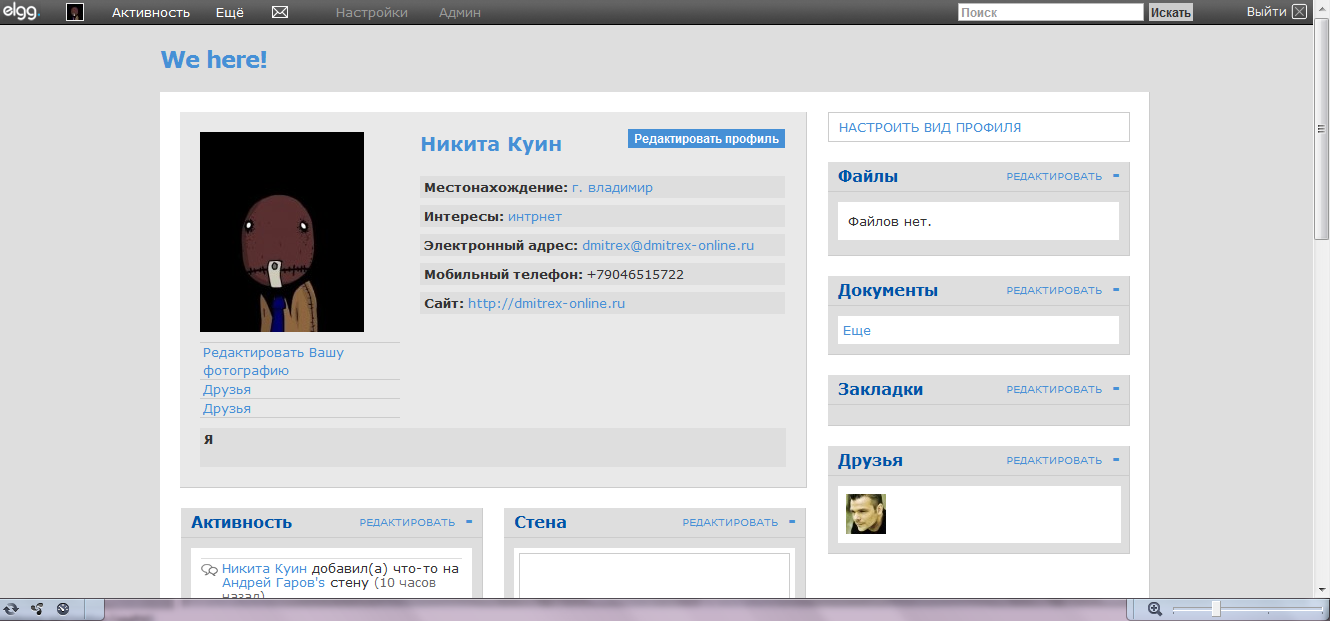Click the logout X icon
The width and height of the screenshot is (1330, 621).
(x=1299, y=12)
